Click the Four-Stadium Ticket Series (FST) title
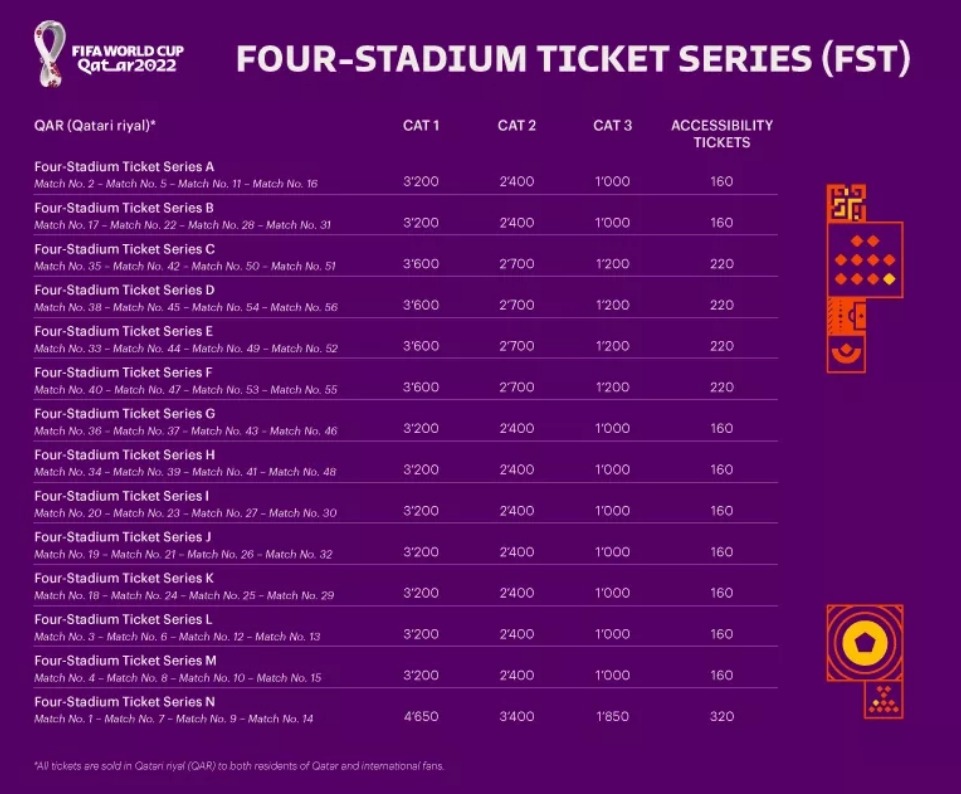 pyautogui.click(x=572, y=60)
